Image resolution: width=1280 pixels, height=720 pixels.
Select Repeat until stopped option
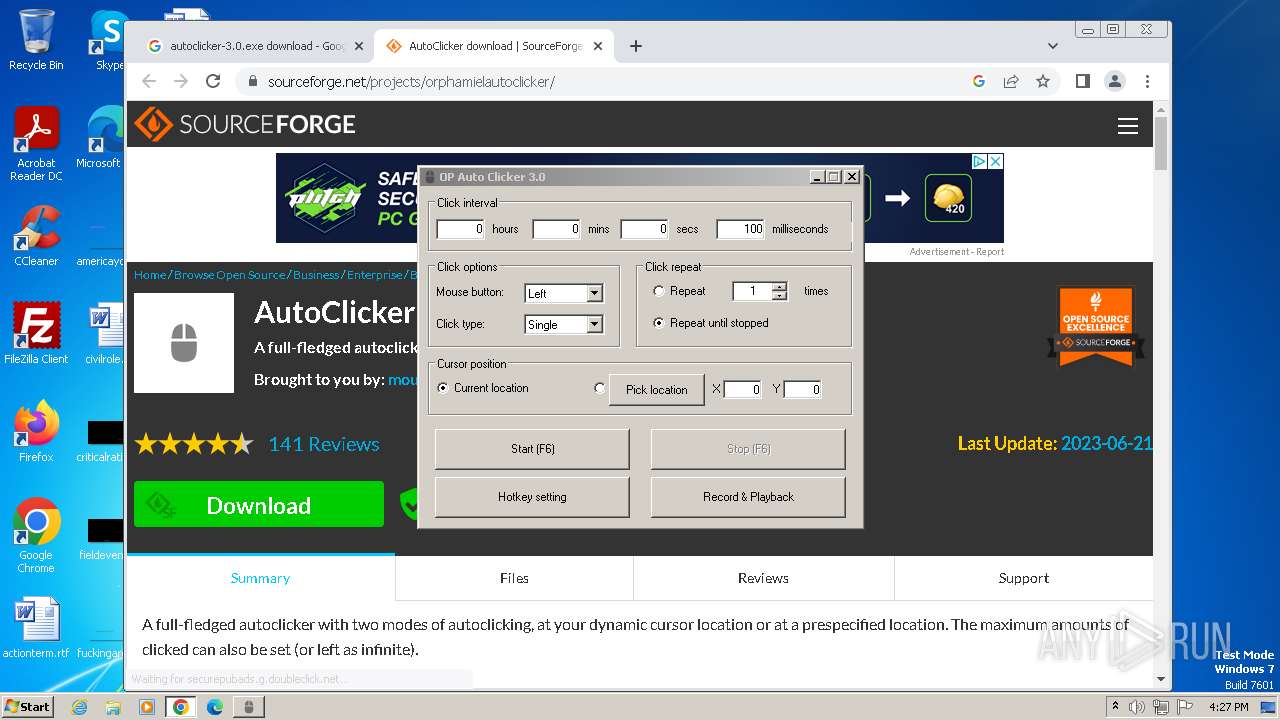tap(658, 323)
